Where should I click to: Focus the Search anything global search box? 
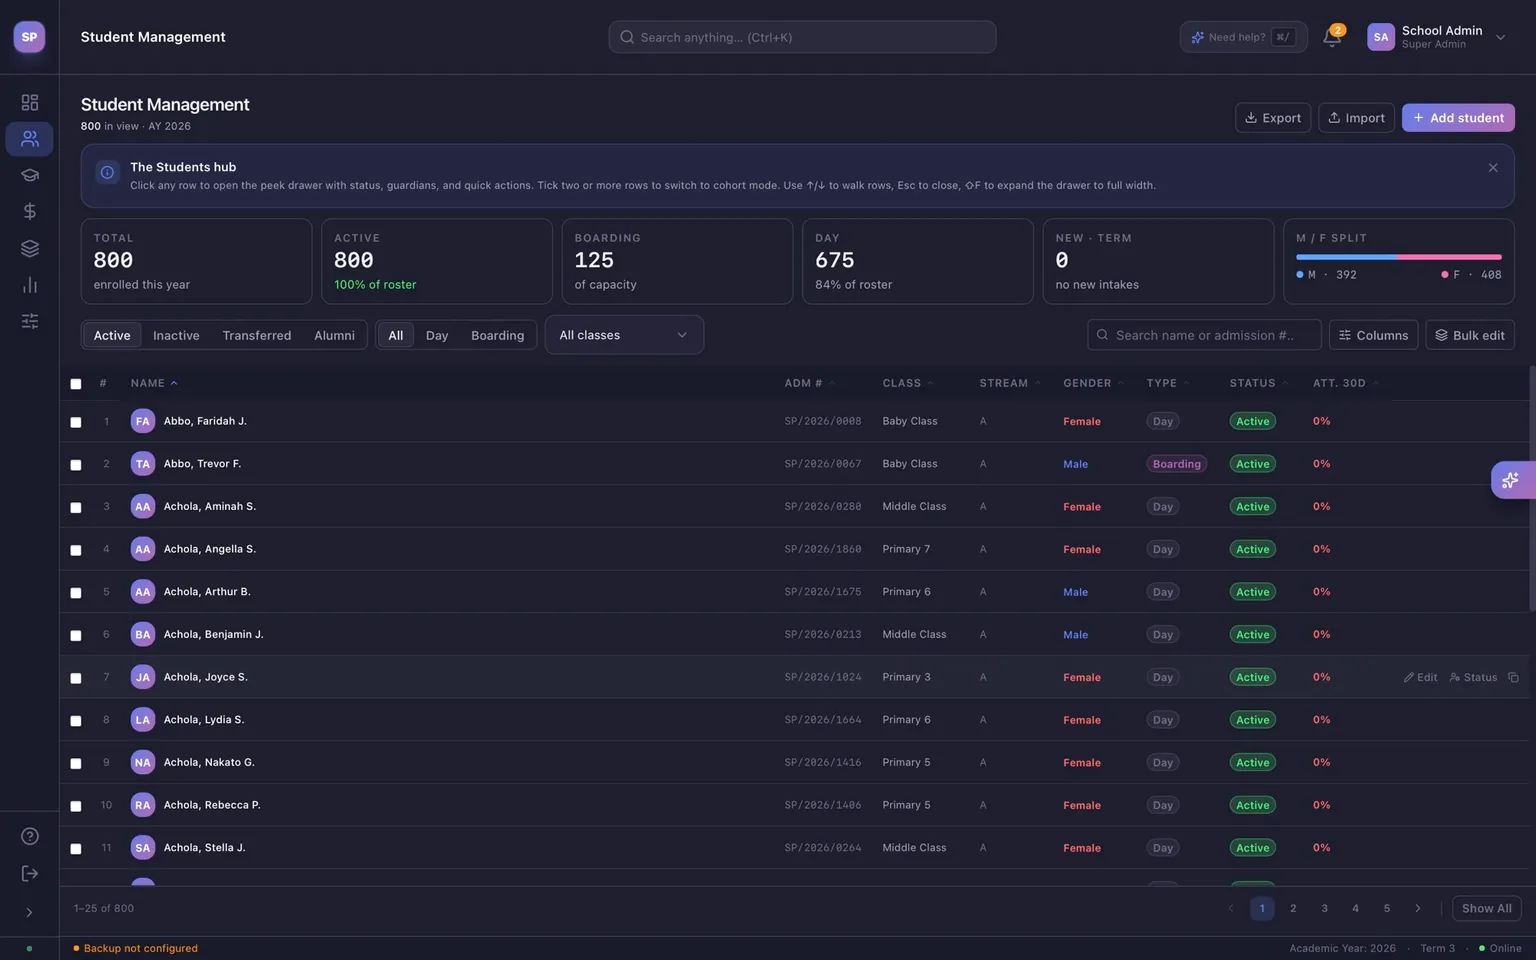802,37
